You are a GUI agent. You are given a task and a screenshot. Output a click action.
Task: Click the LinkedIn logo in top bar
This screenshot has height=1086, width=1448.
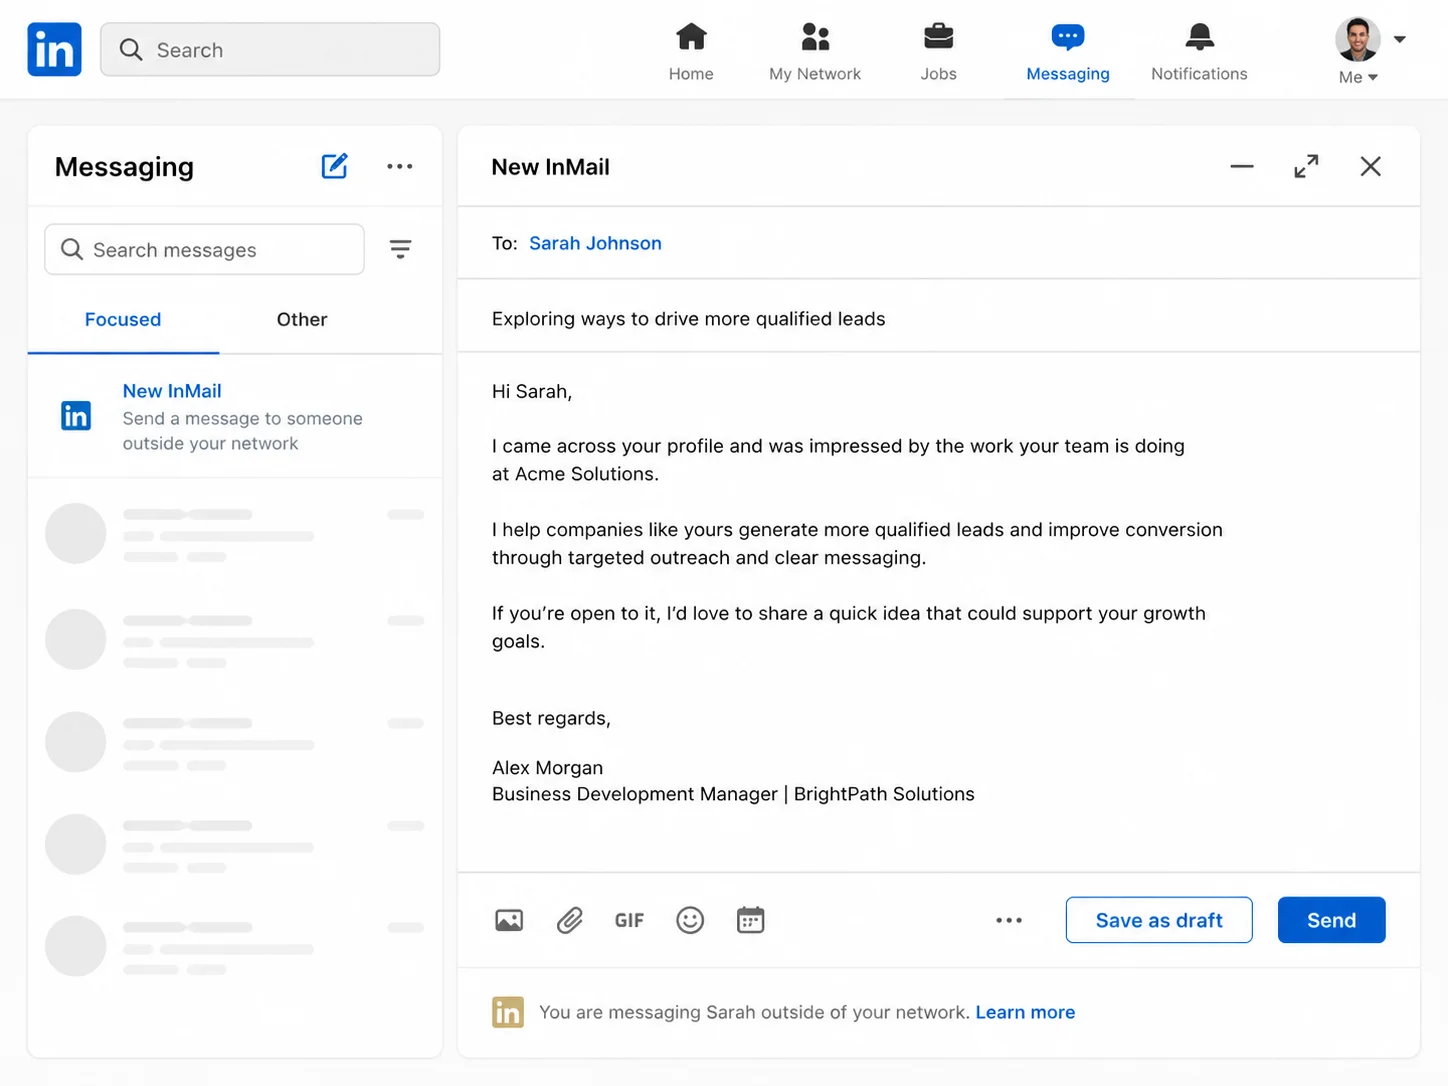(54, 49)
